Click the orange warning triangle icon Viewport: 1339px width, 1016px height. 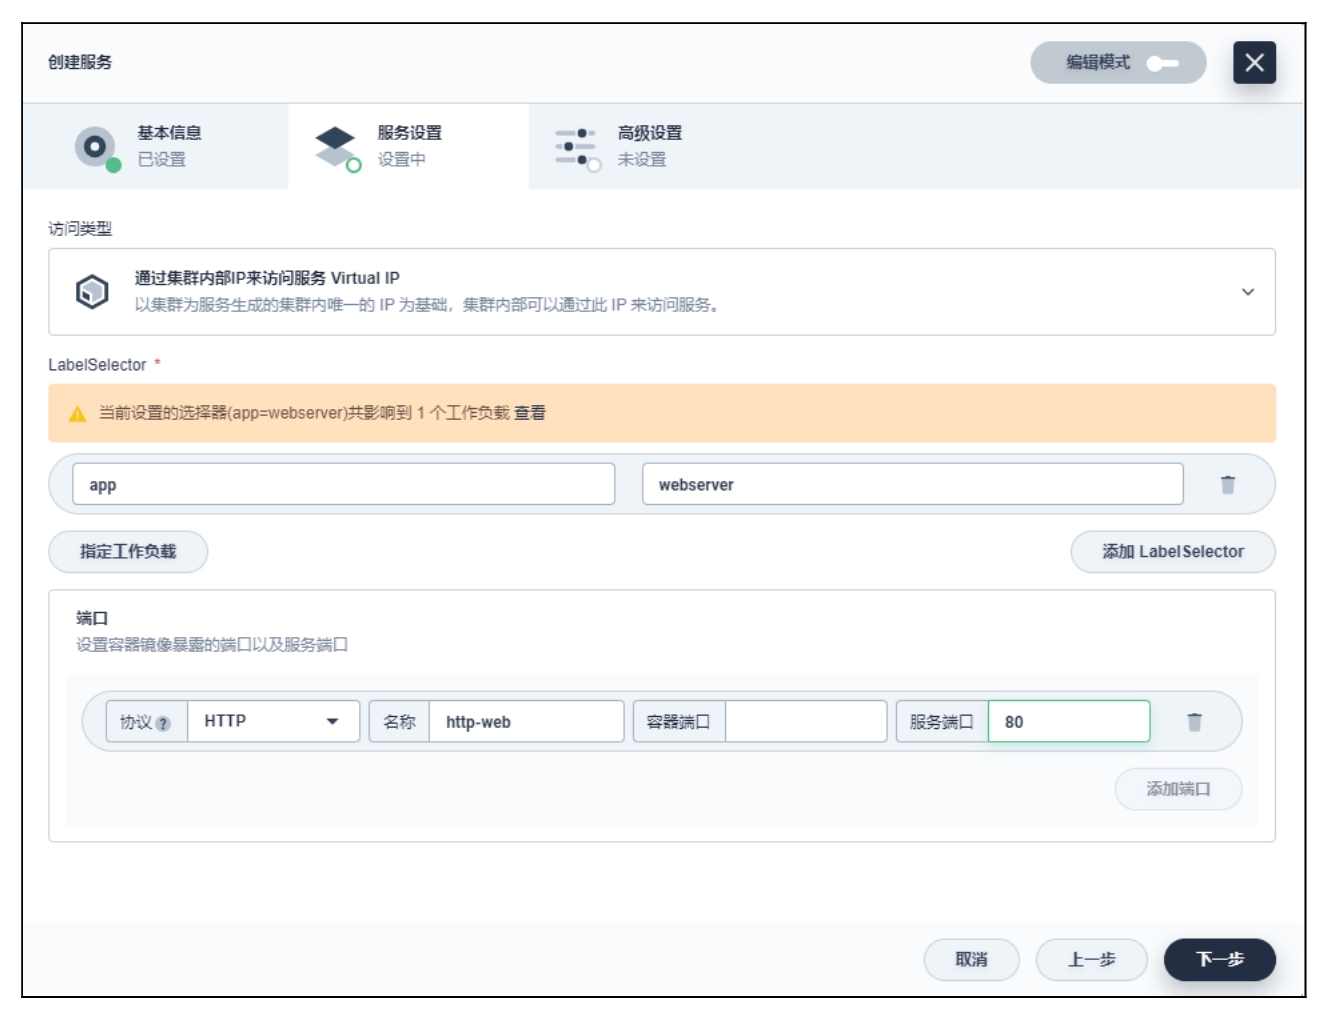coord(77,414)
